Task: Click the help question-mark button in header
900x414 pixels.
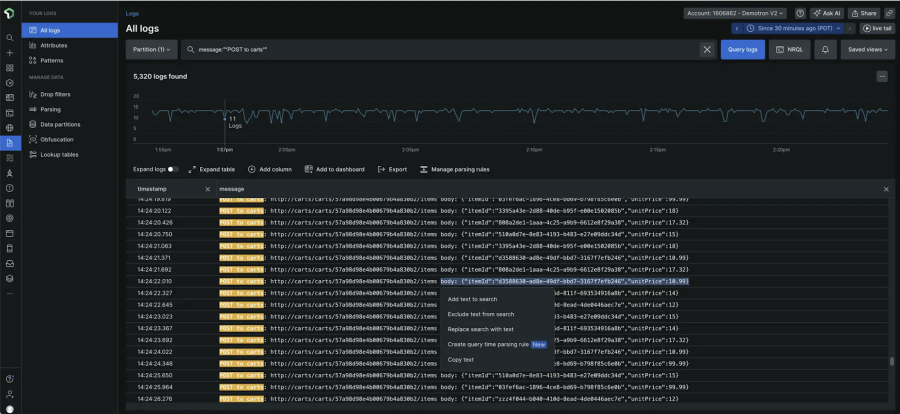Action: (800, 13)
